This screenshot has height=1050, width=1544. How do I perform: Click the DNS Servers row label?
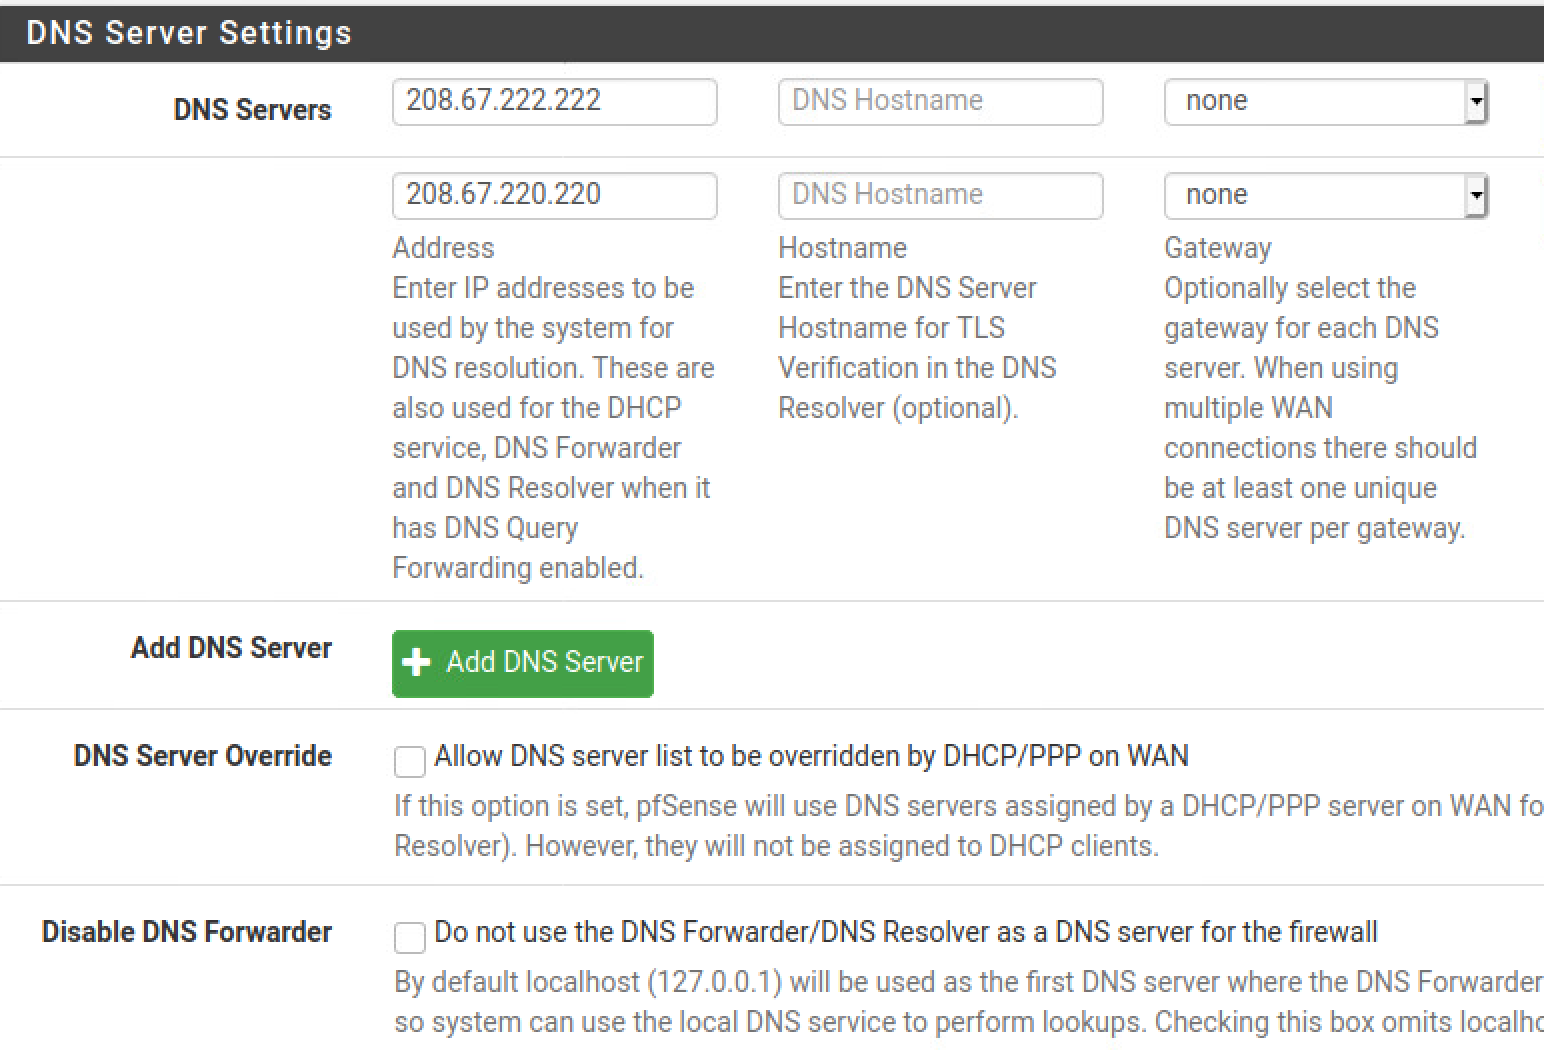click(252, 109)
